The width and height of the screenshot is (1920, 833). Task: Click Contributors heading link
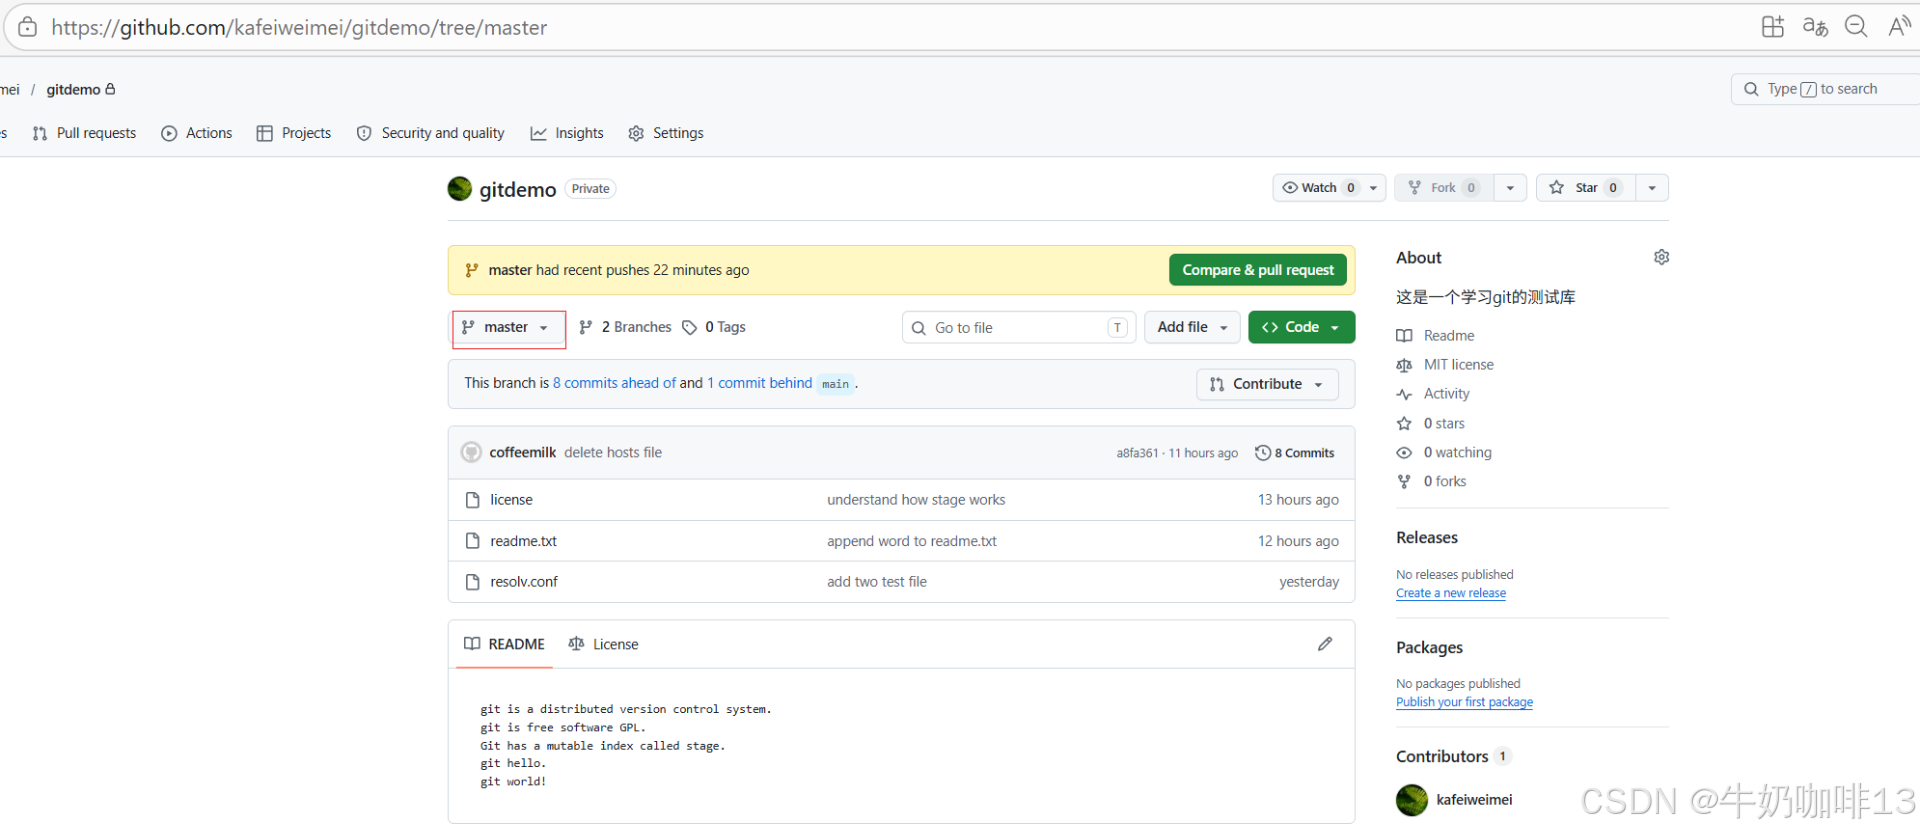1442,757
